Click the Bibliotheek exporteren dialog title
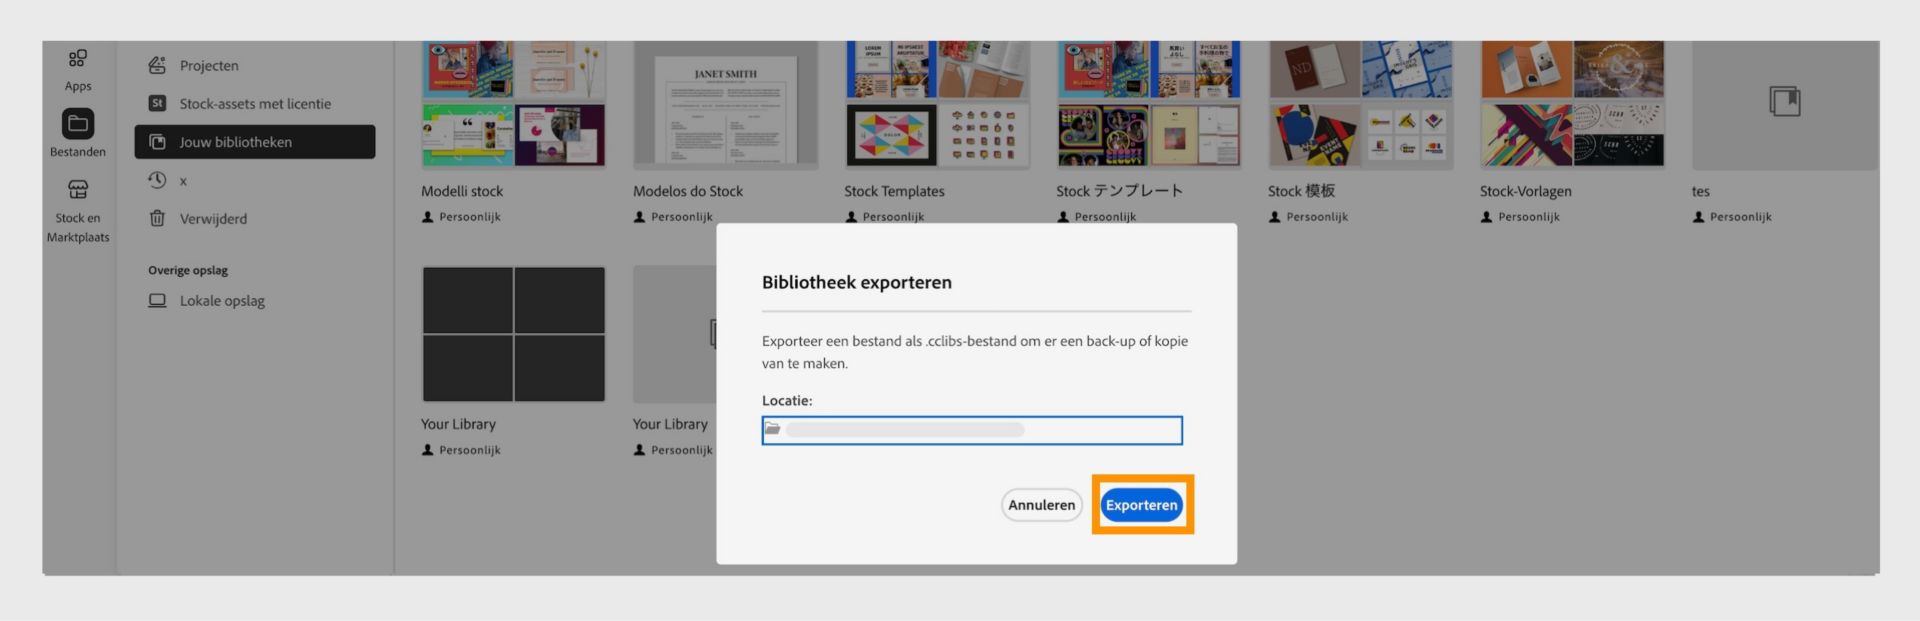This screenshot has width=1920, height=621. coord(857,282)
